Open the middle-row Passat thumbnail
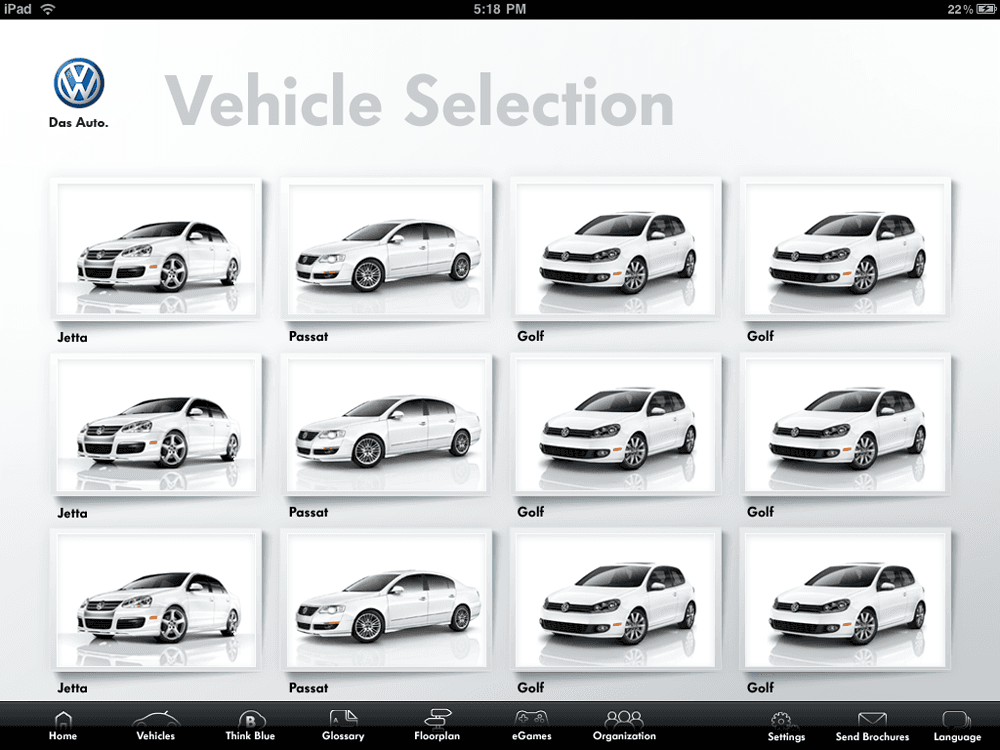Screen dimensions: 1000x750 [386, 425]
